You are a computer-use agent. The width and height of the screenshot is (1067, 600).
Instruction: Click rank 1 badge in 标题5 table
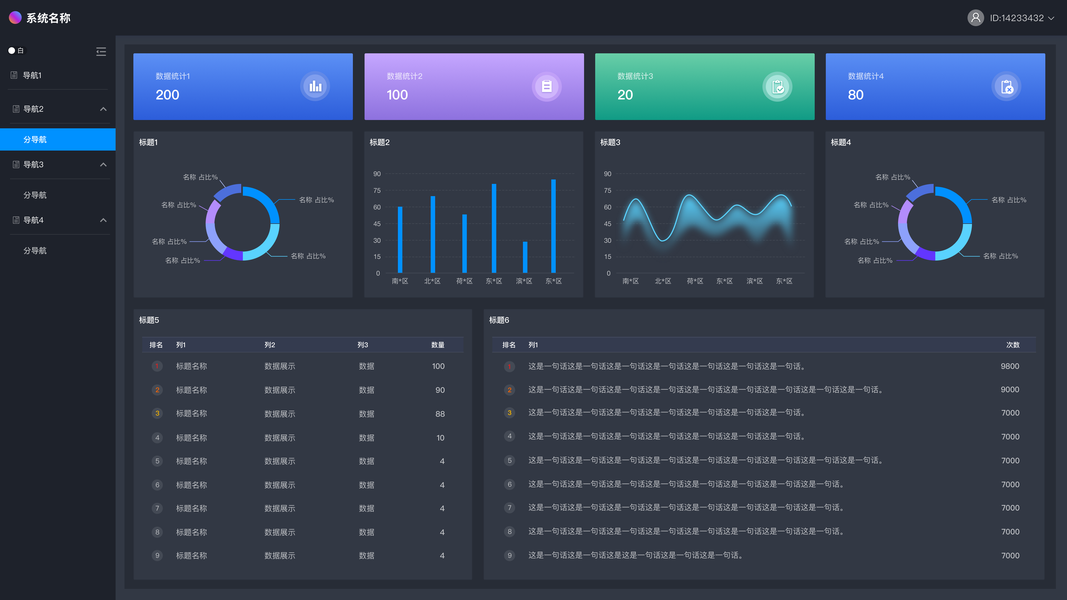pyautogui.click(x=157, y=366)
